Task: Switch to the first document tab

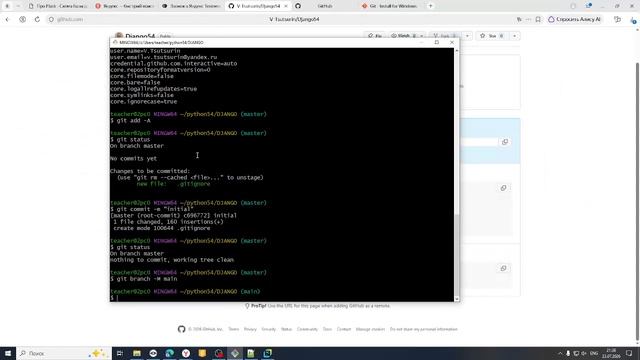Action: pos(59,6)
